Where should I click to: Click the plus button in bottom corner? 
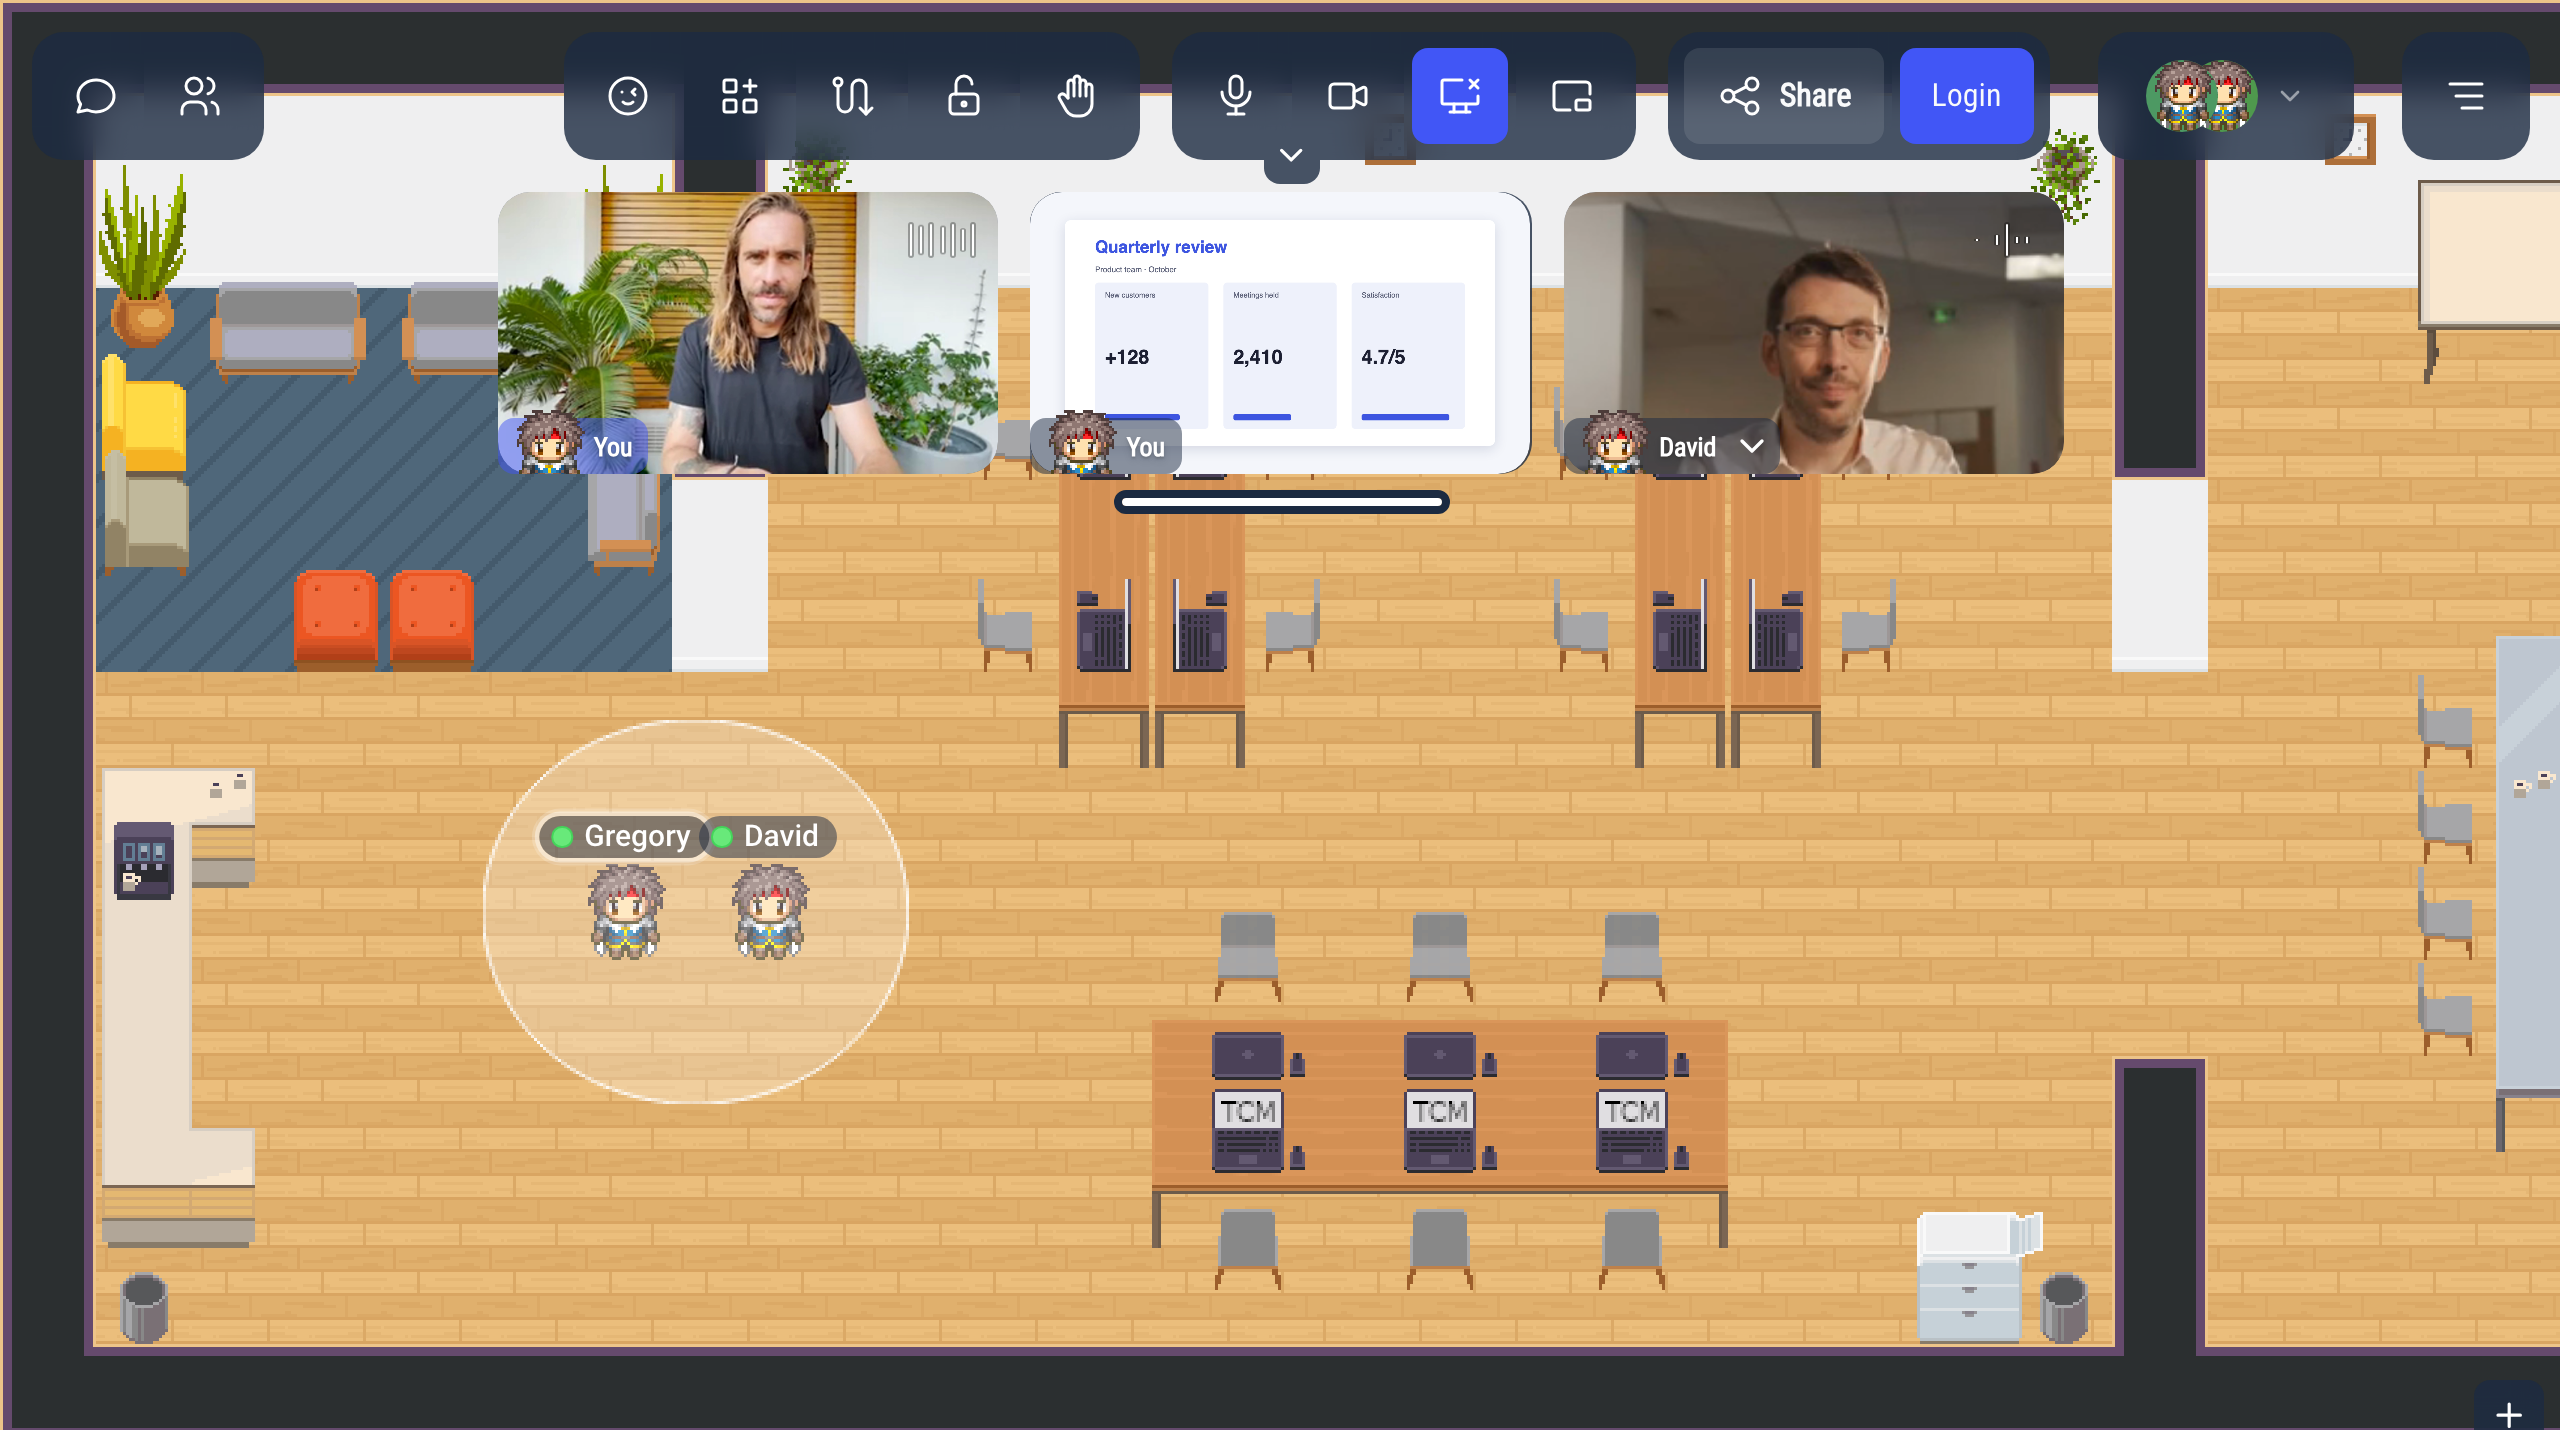tap(2508, 1414)
